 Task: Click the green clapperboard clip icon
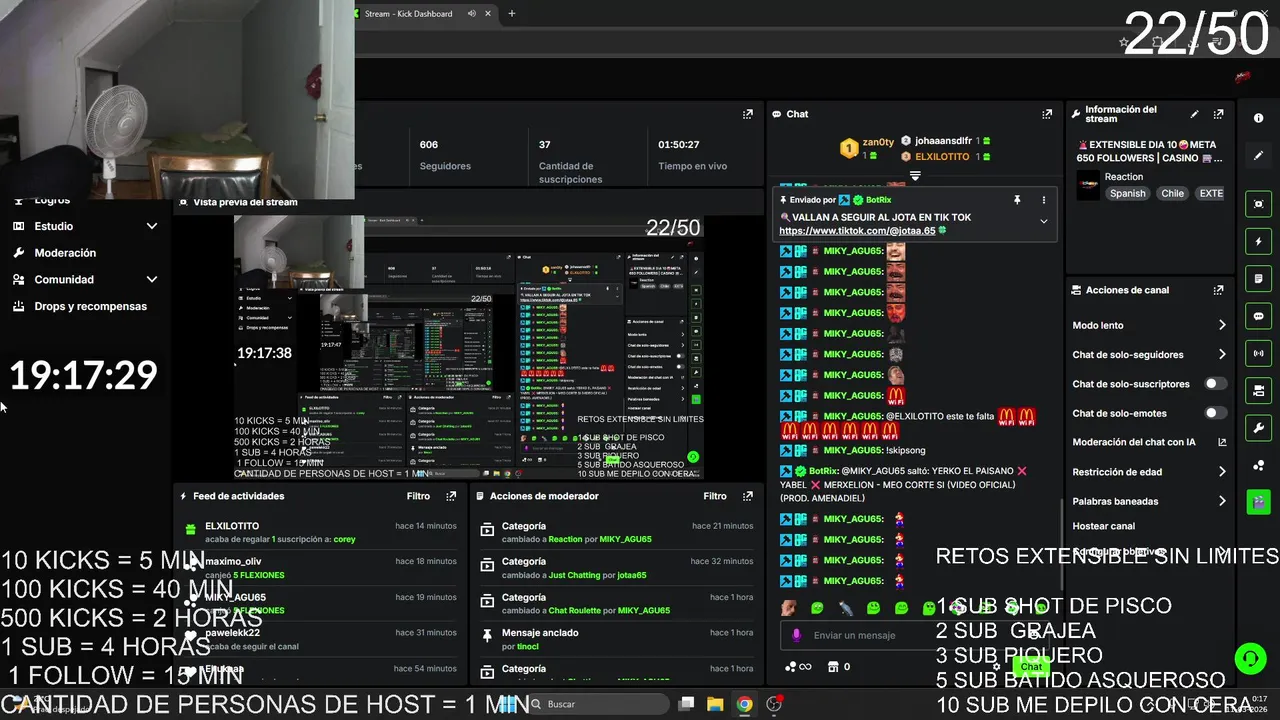click(x=1258, y=502)
